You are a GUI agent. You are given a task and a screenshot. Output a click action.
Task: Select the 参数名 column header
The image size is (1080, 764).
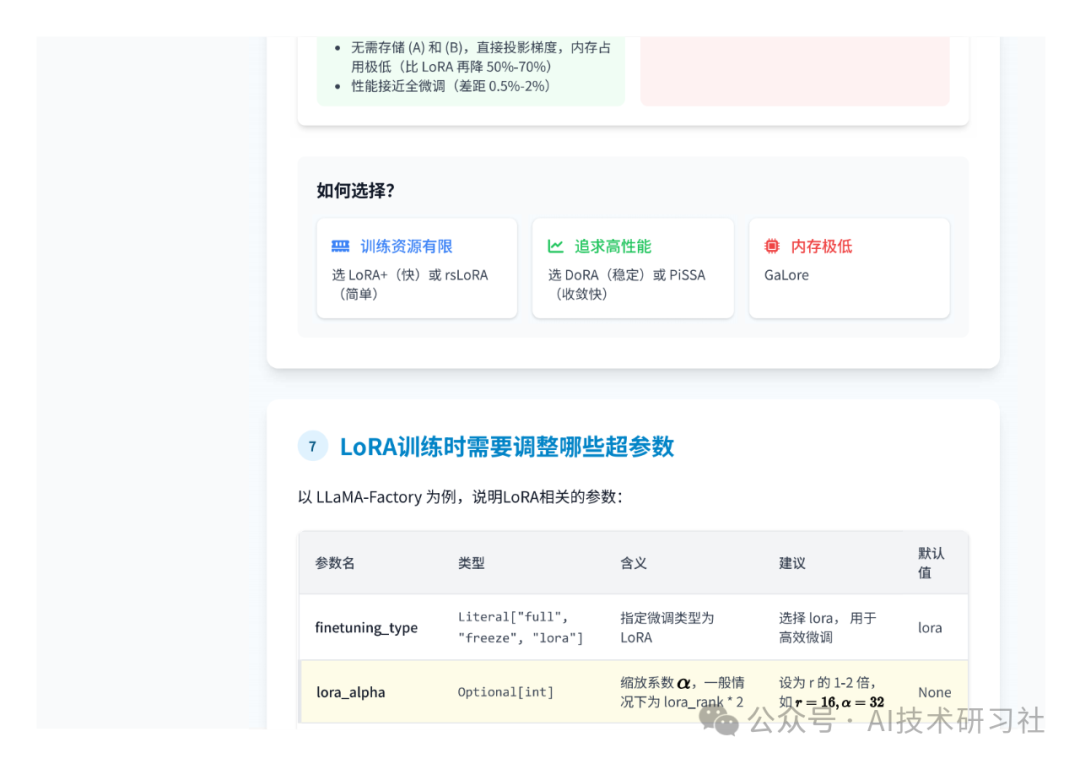click(333, 562)
